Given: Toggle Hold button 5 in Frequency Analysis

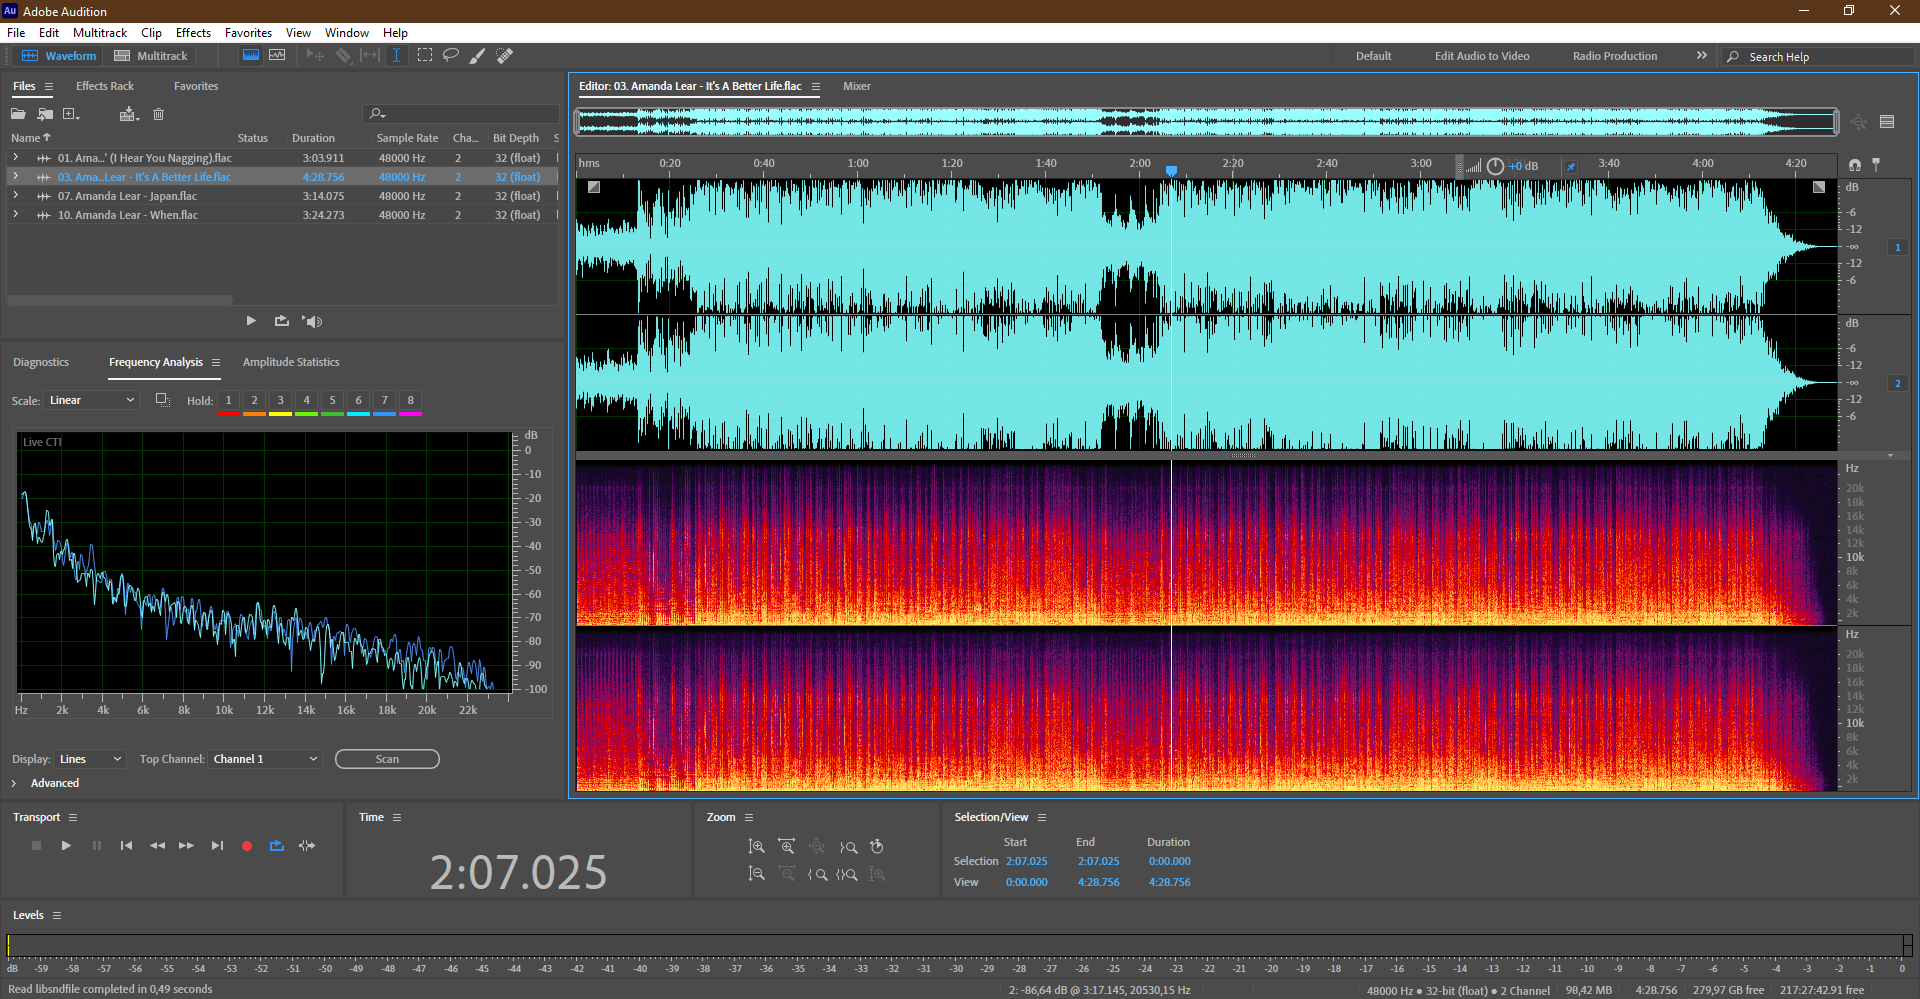Looking at the screenshot, I should click(332, 400).
